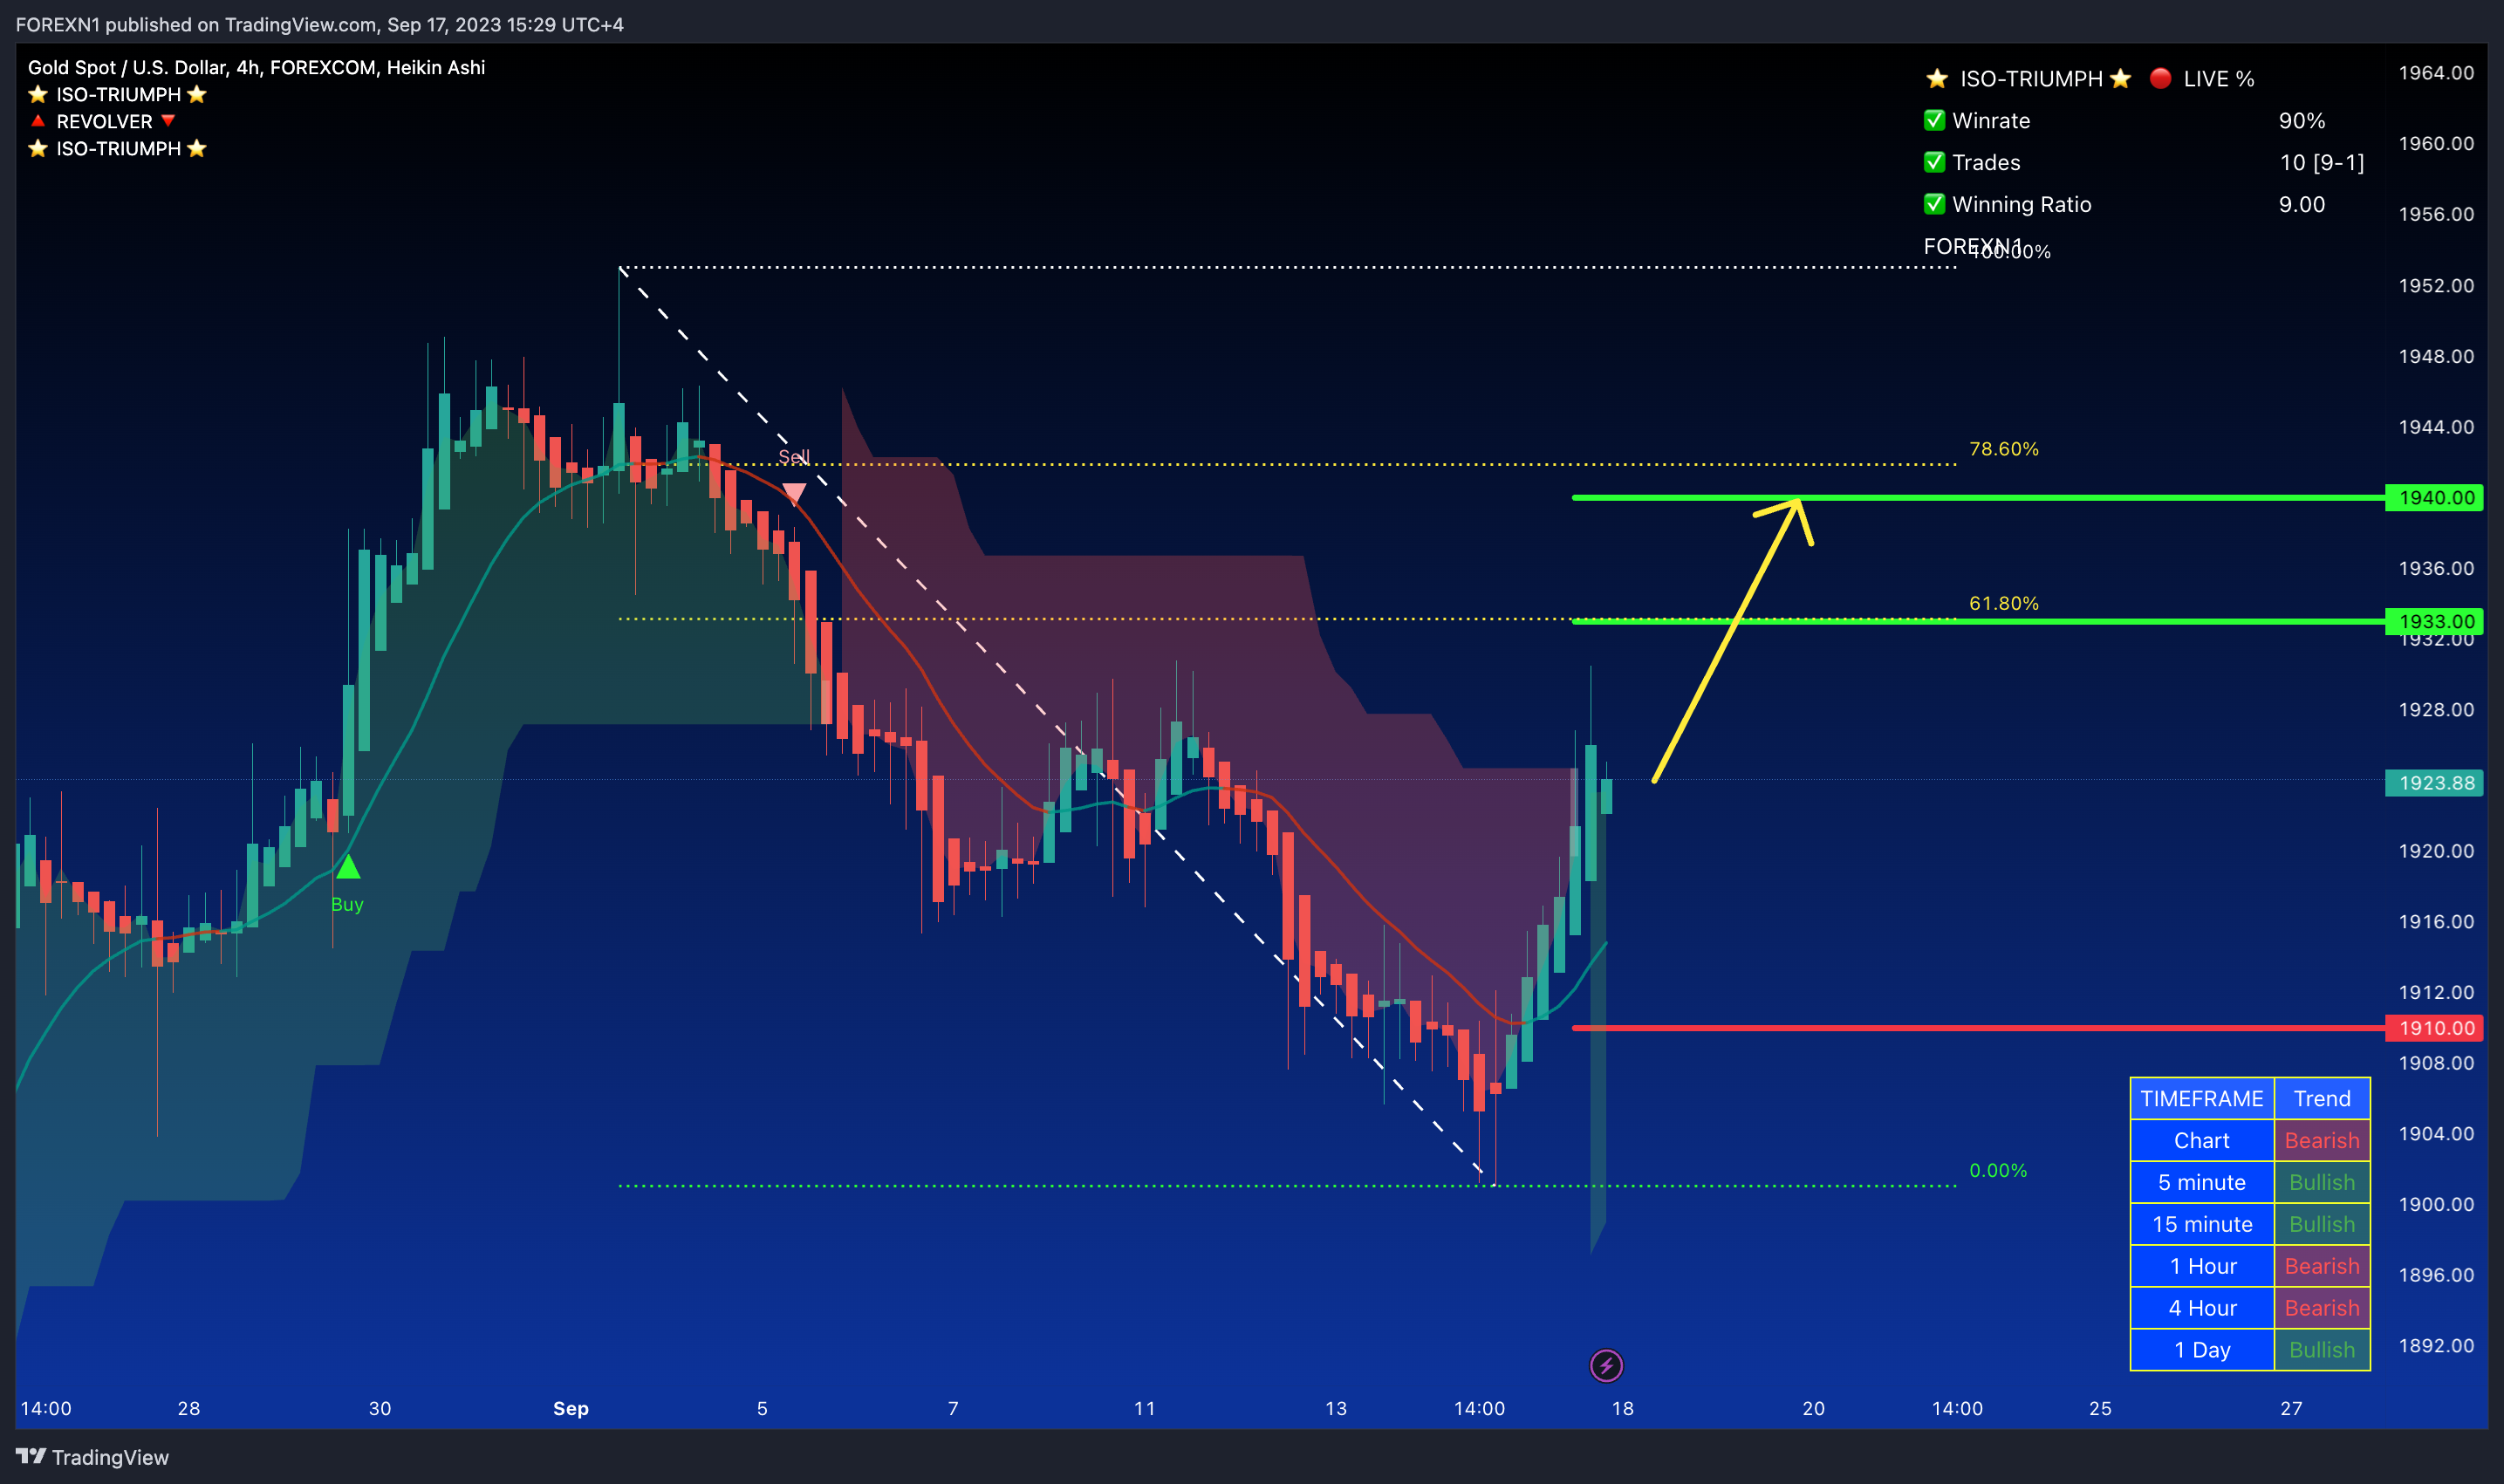Click the Bearish trend cell for Chart row

(x=2322, y=1140)
